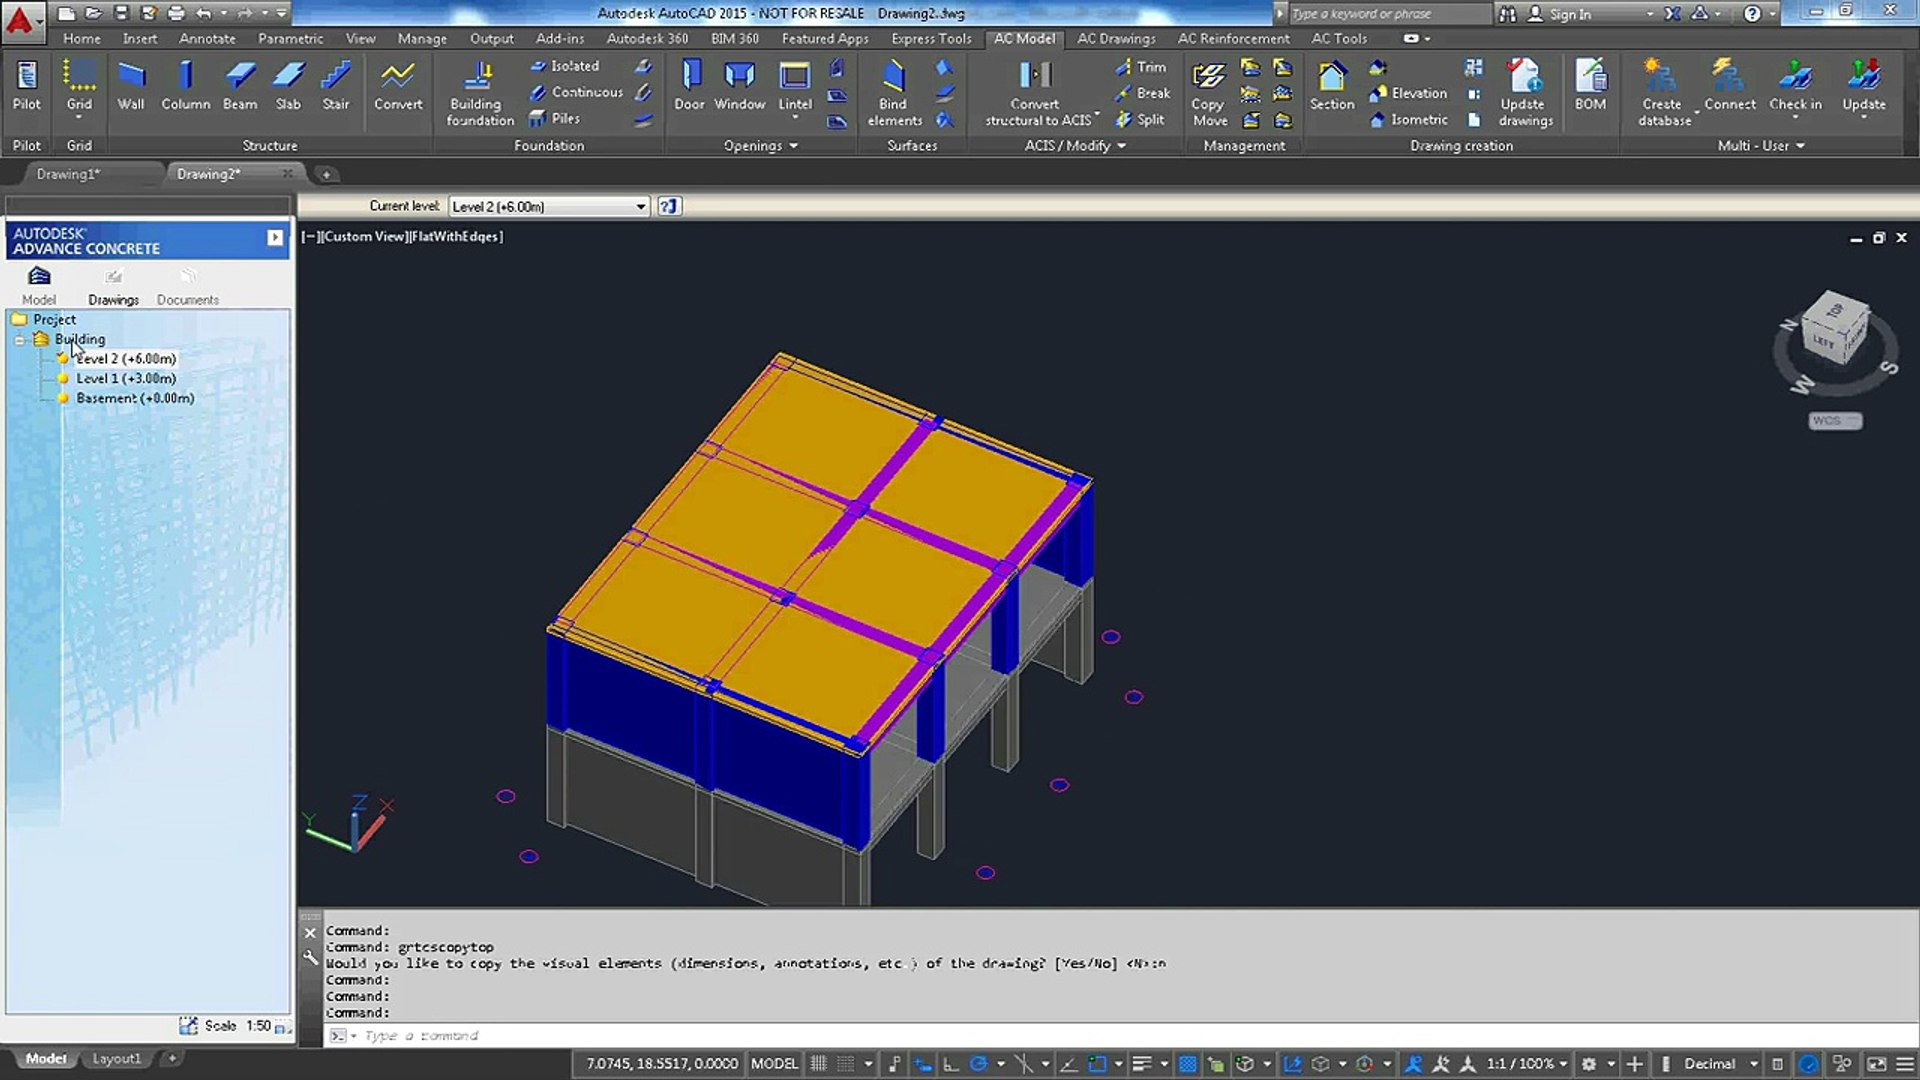Screen dimensions: 1920x1080
Task: Expand the Openings panel dropdown
Action: click(793, 146)
